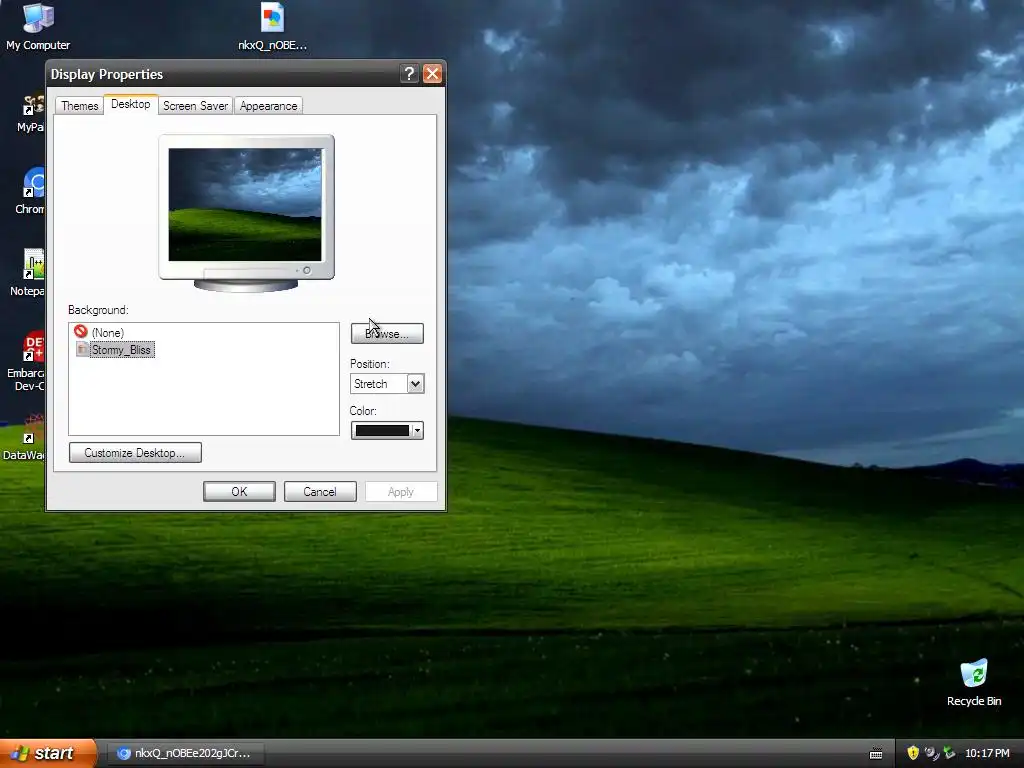Screen dimensions: 1024x768
Task: Select the nkxQ_nOBE desktop file icon
Action: point(272,26)
